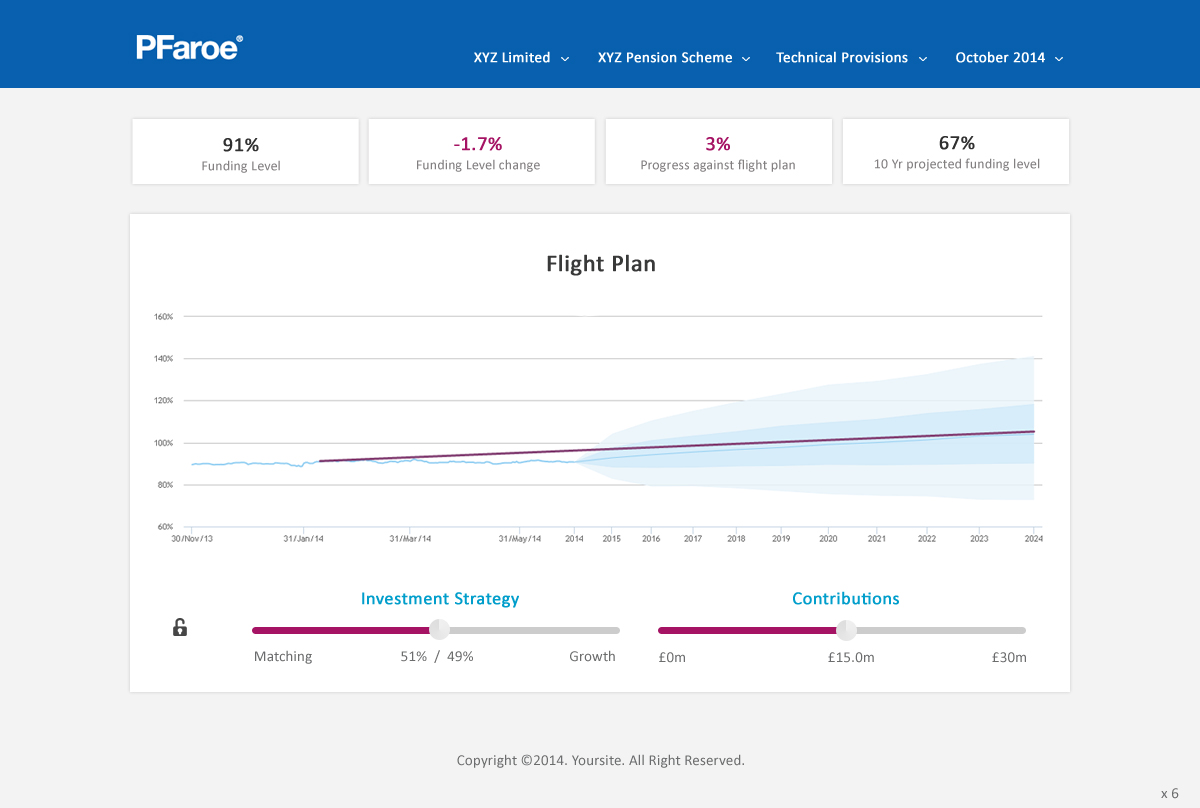Screen dimensions: 1200x808
Task: Open the Technical Provisions dropdown
Action: tap(851, 58)
